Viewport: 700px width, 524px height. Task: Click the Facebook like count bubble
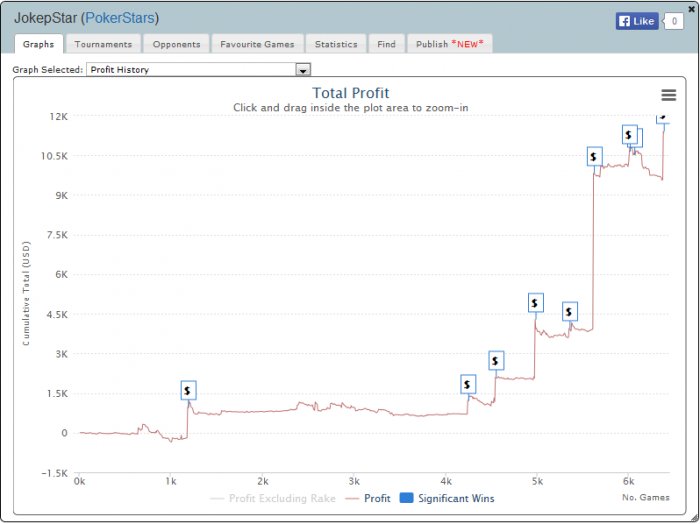click(674, 21)
